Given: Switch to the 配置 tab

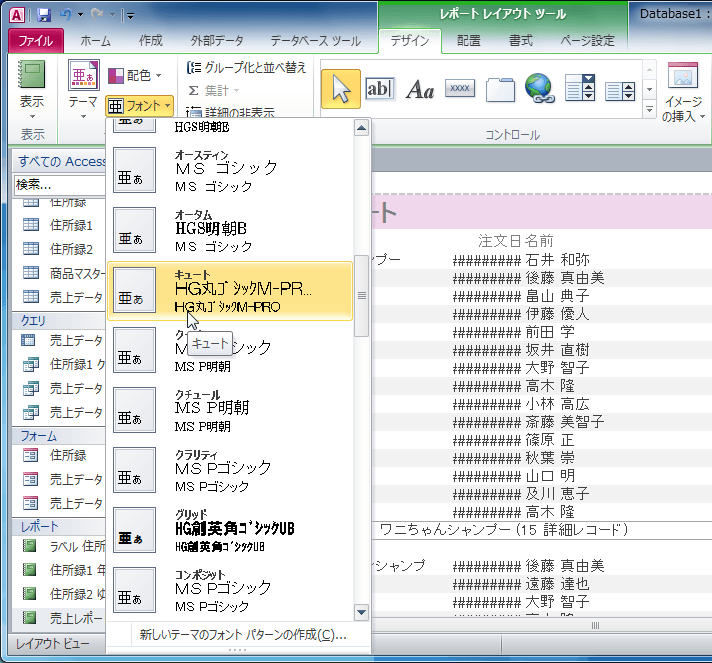Looking at the screenshot, I should pyautogui.click(x=469, y=41).
